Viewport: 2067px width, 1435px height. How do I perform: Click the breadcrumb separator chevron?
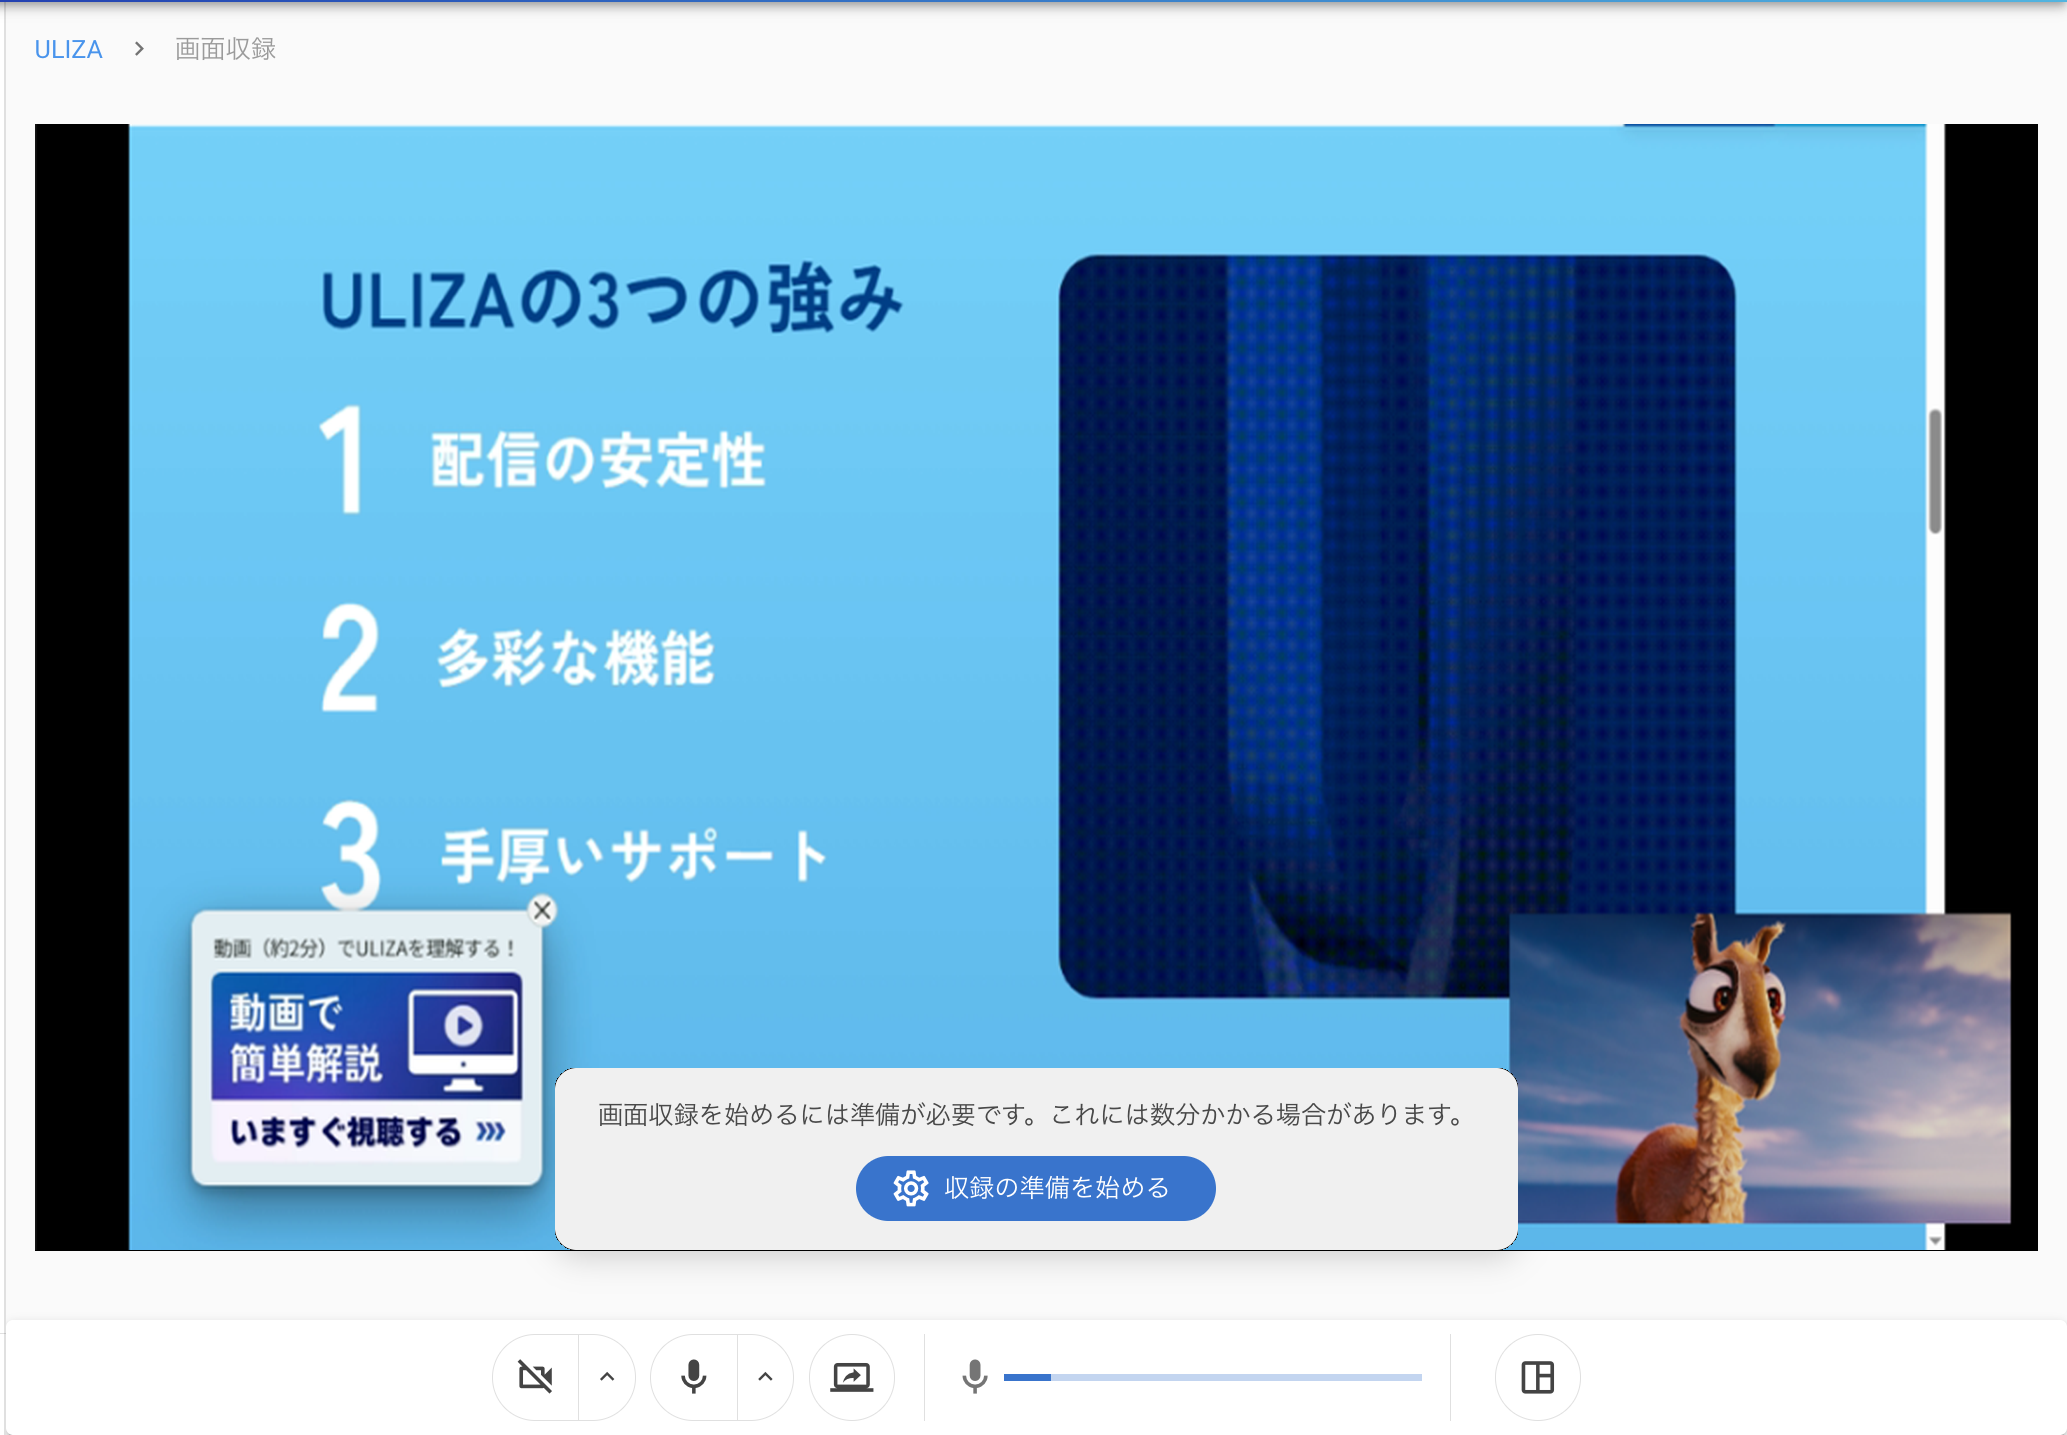click(139, 49)
